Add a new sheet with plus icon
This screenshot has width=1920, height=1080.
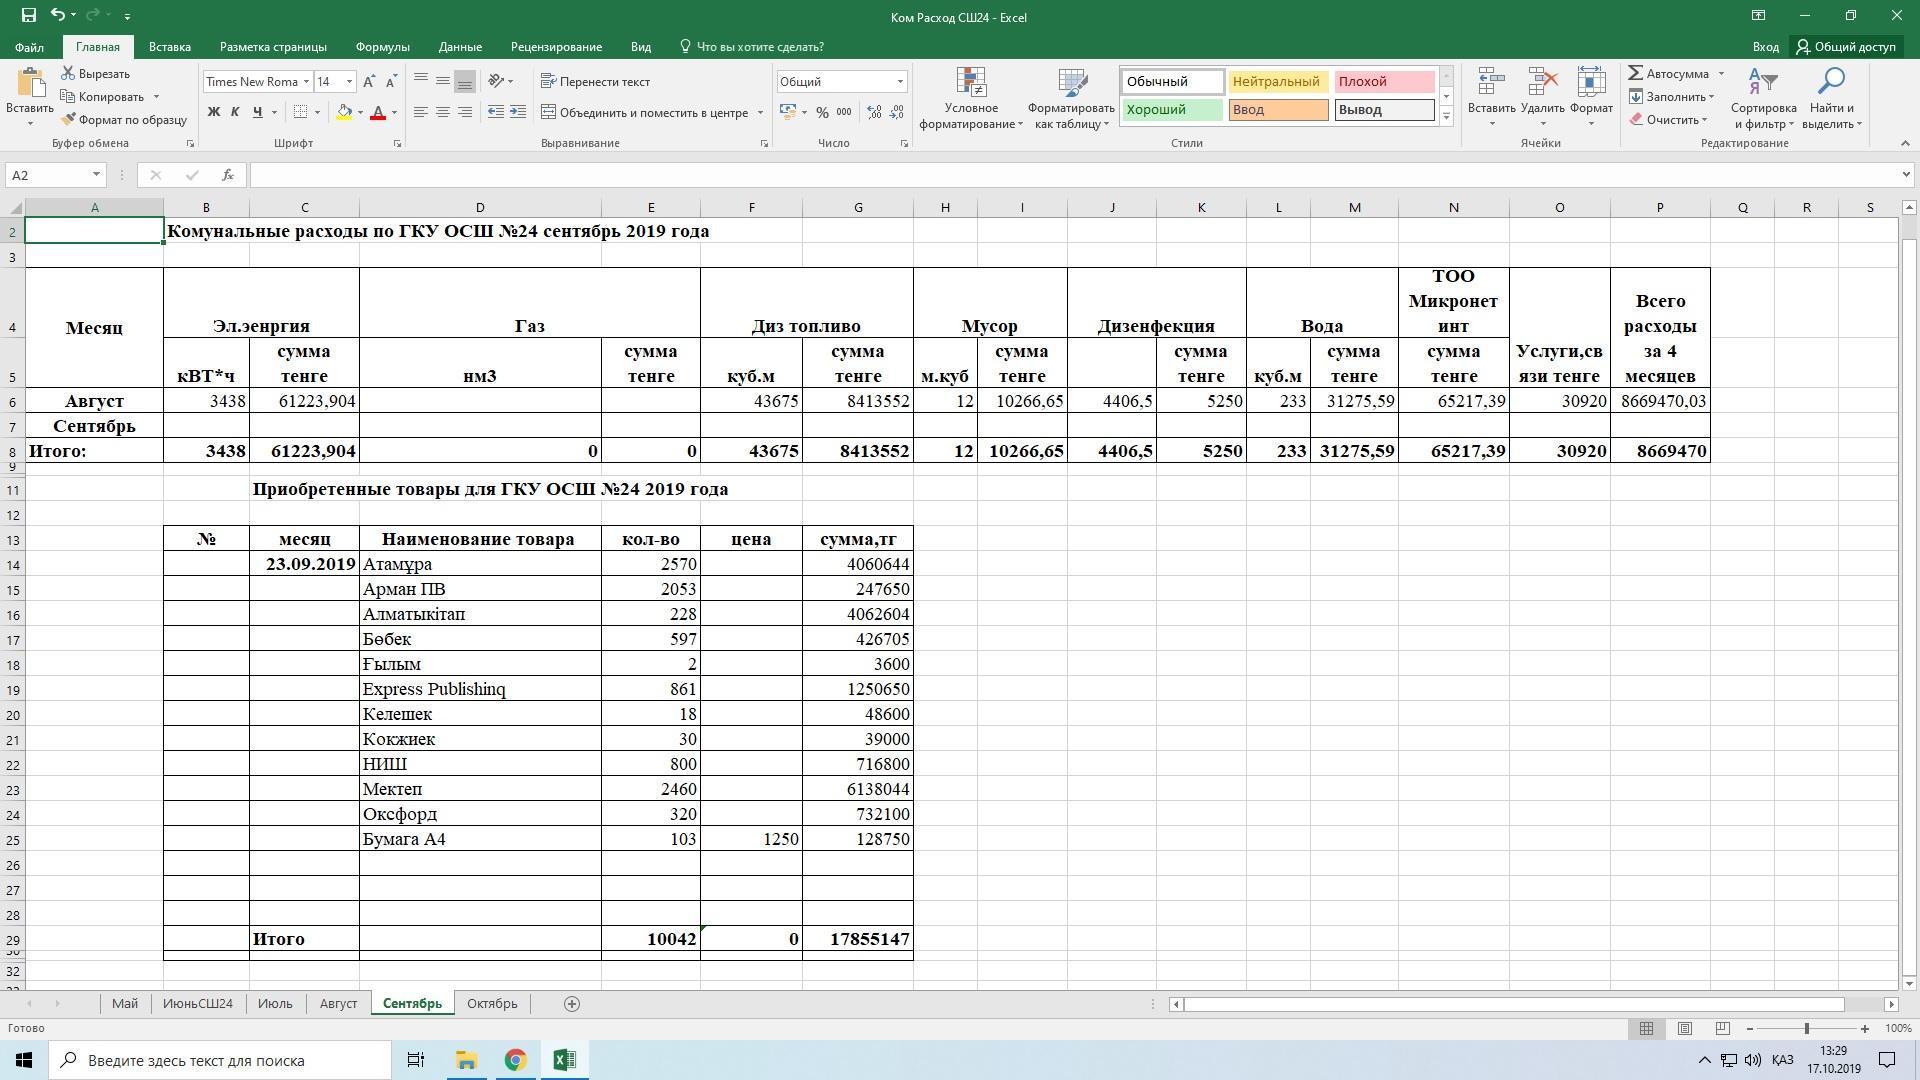pyautogui.click(x=572, y=1004)
